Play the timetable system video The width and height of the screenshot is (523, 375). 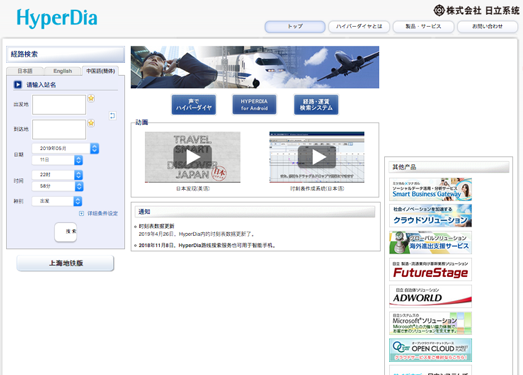(x=317, y=157)
